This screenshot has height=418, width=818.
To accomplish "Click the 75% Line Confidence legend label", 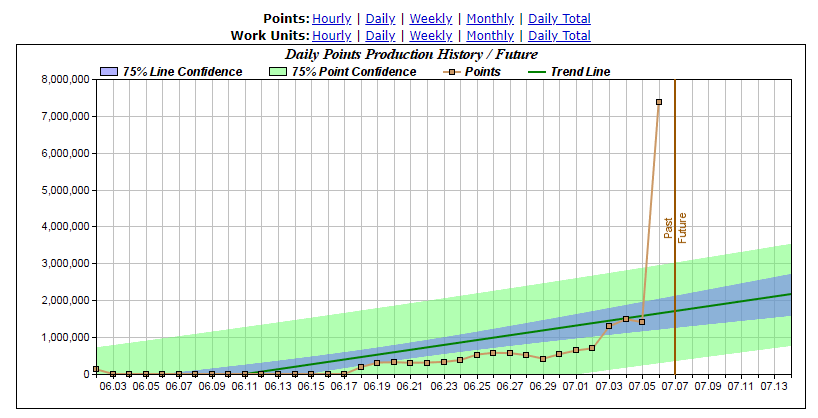I will 183,71.
